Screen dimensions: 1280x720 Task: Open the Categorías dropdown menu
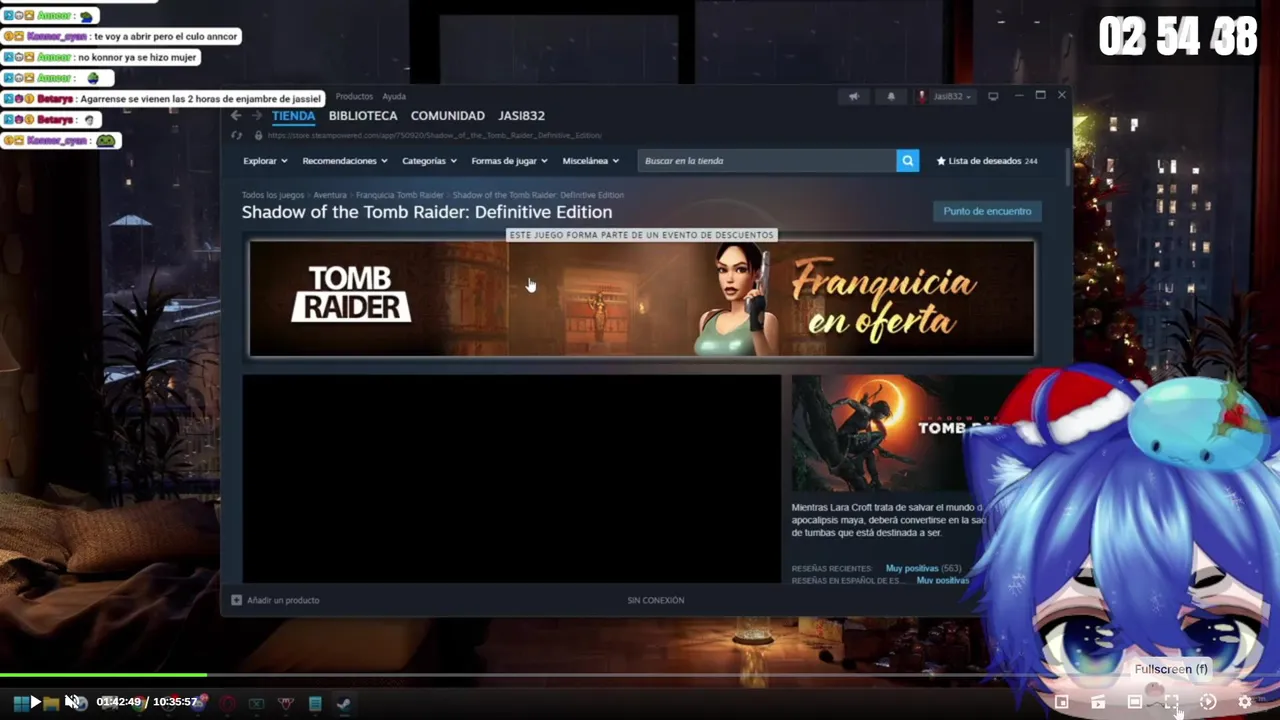coord(429,161)
